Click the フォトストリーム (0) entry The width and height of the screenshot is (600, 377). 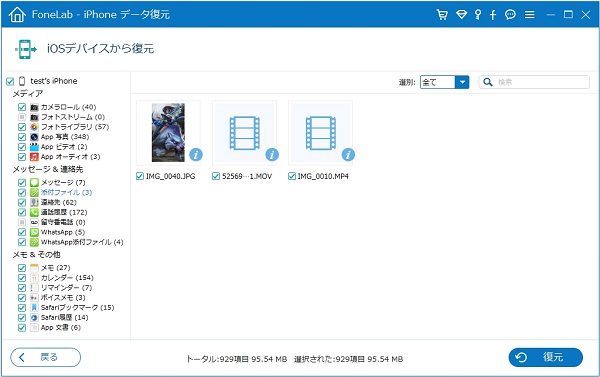click(x=73, y=117)
